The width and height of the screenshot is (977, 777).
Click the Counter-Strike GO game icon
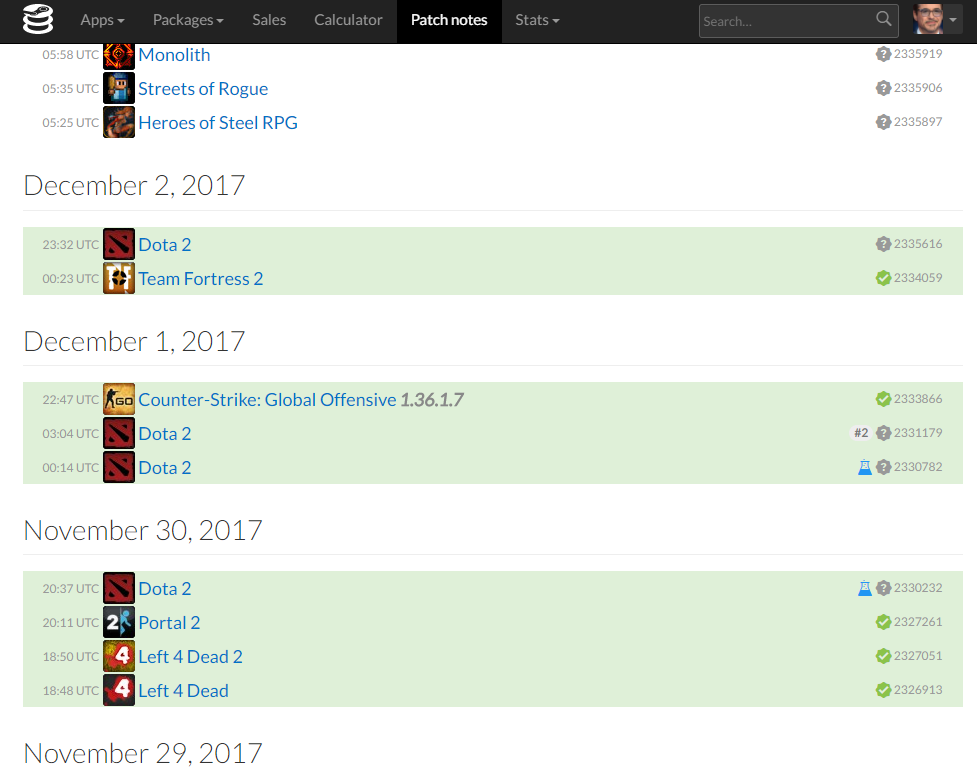pyautogui.click(x=118, y=399)
